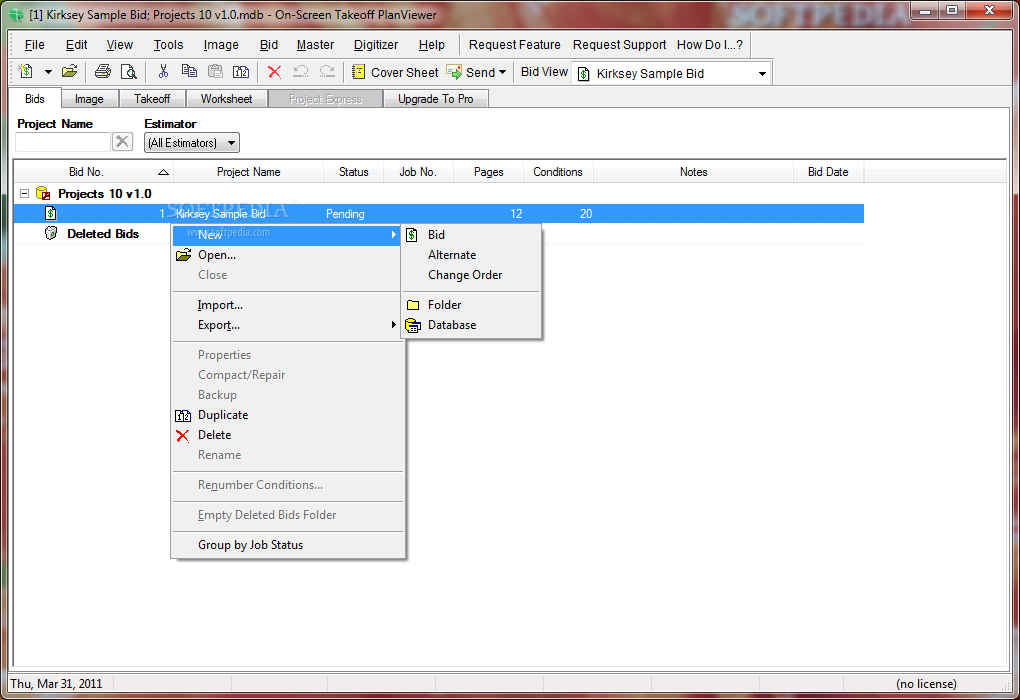Choose Folder from the New submenu
The width and height of the screenshot is (1020, 700).
pos(472,305)
